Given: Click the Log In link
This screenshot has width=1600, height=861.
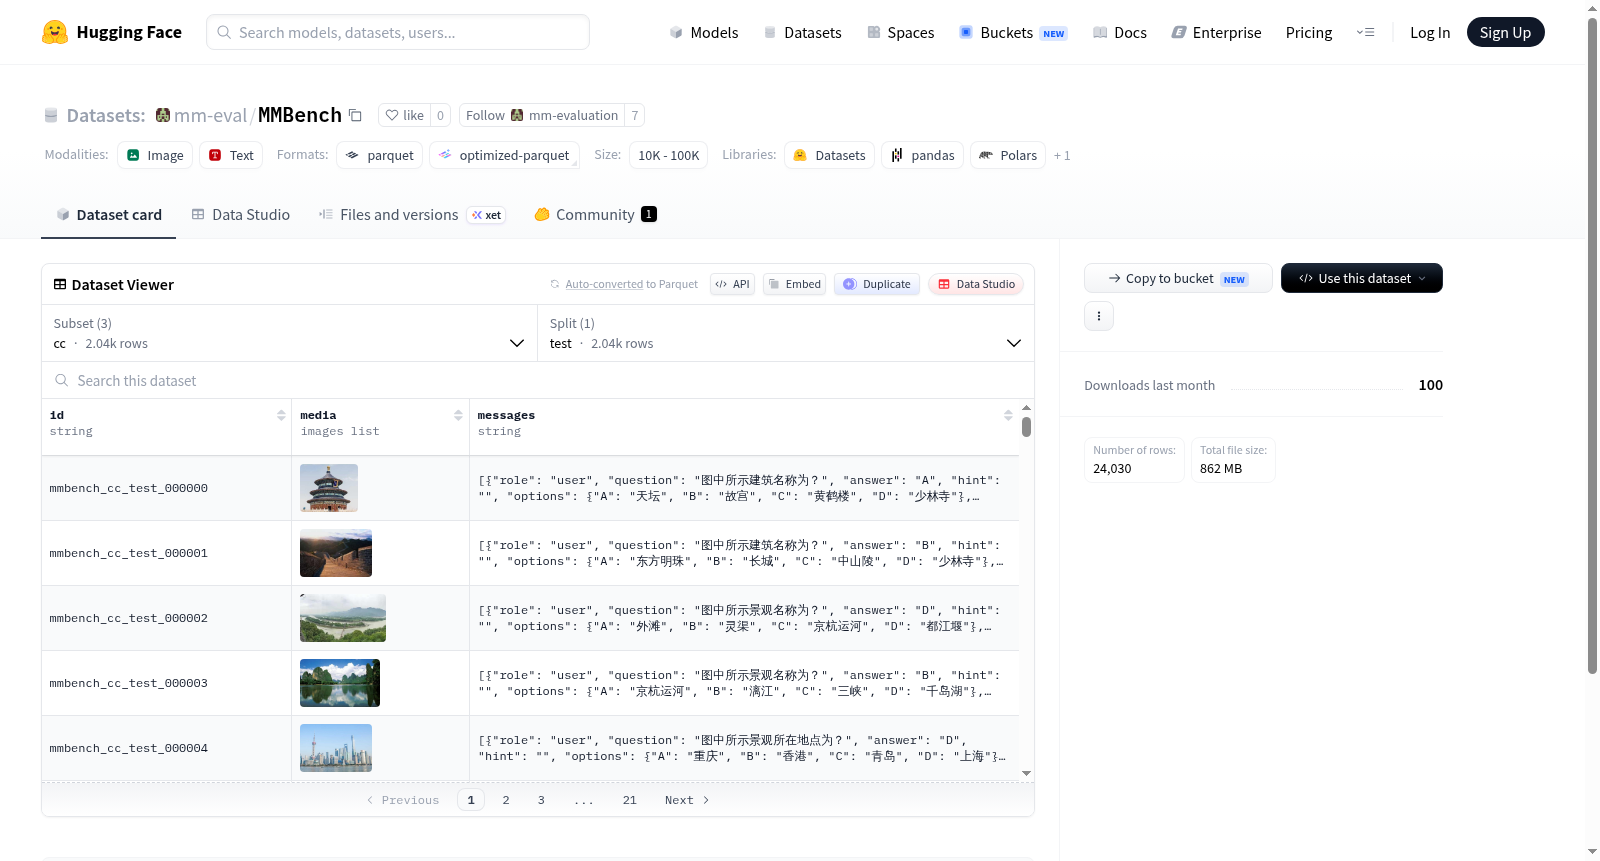Looking at the screenshot, I should point(1430,32).
